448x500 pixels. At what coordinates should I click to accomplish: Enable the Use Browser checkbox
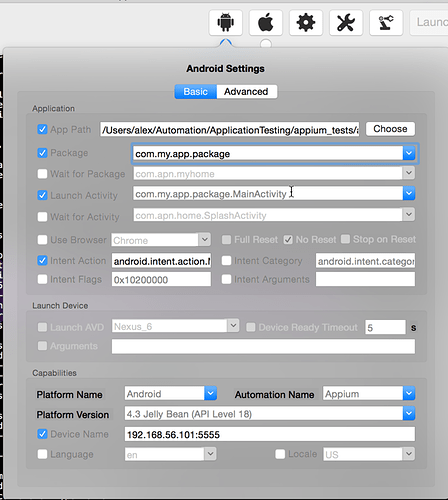tap(42, 240)
